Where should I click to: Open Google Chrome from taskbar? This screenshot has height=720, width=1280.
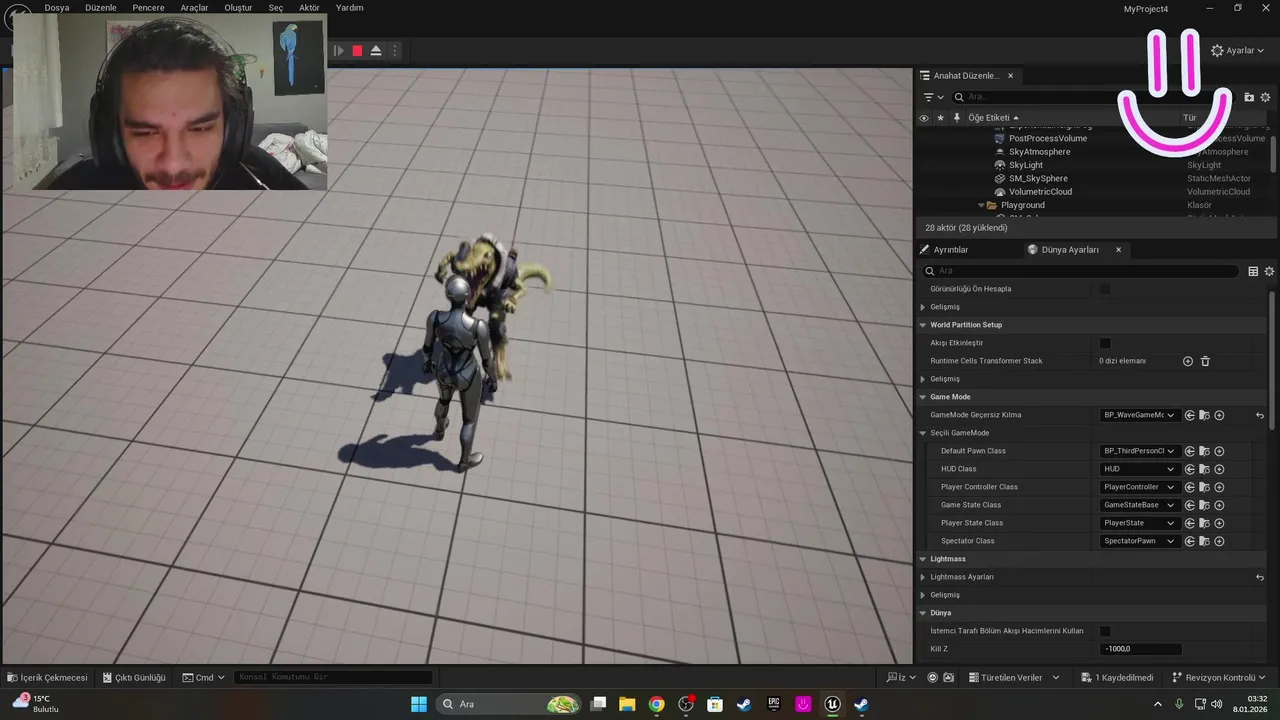[656, 704]
